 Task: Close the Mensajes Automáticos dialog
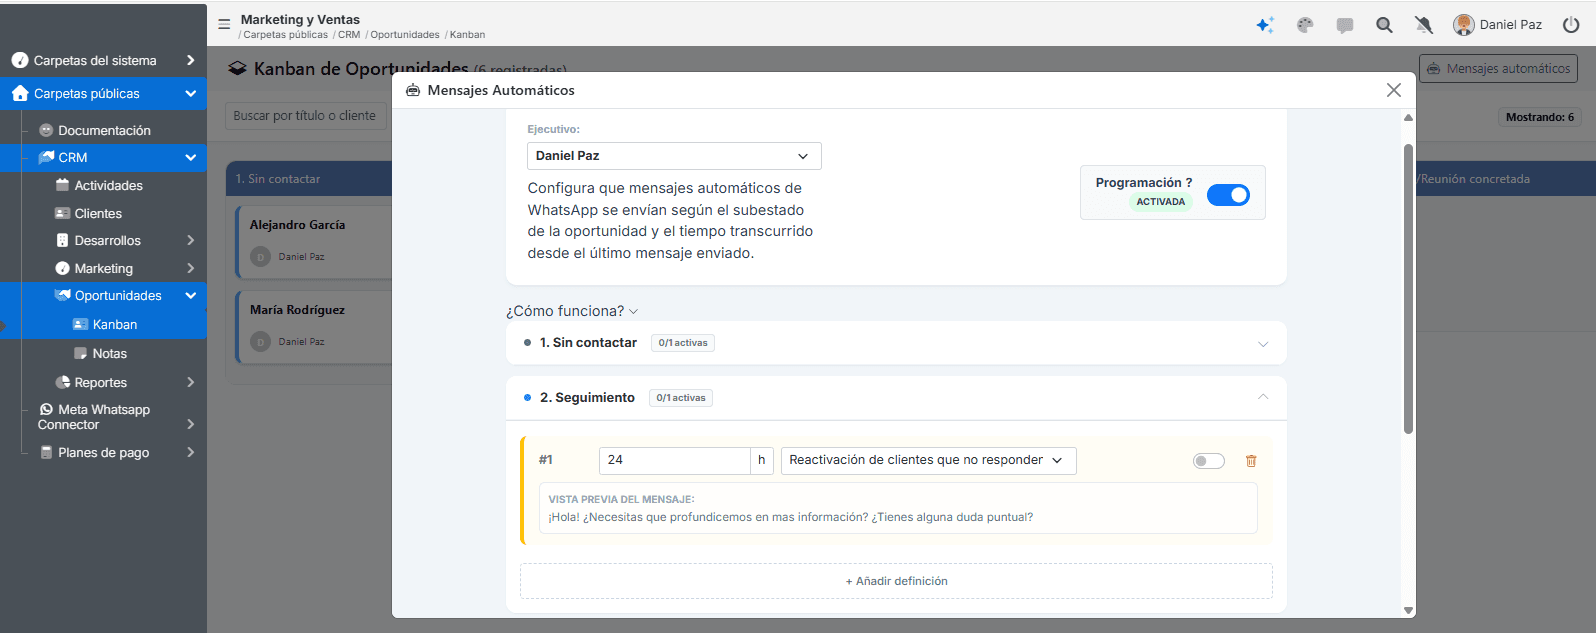pos(1394,90)
